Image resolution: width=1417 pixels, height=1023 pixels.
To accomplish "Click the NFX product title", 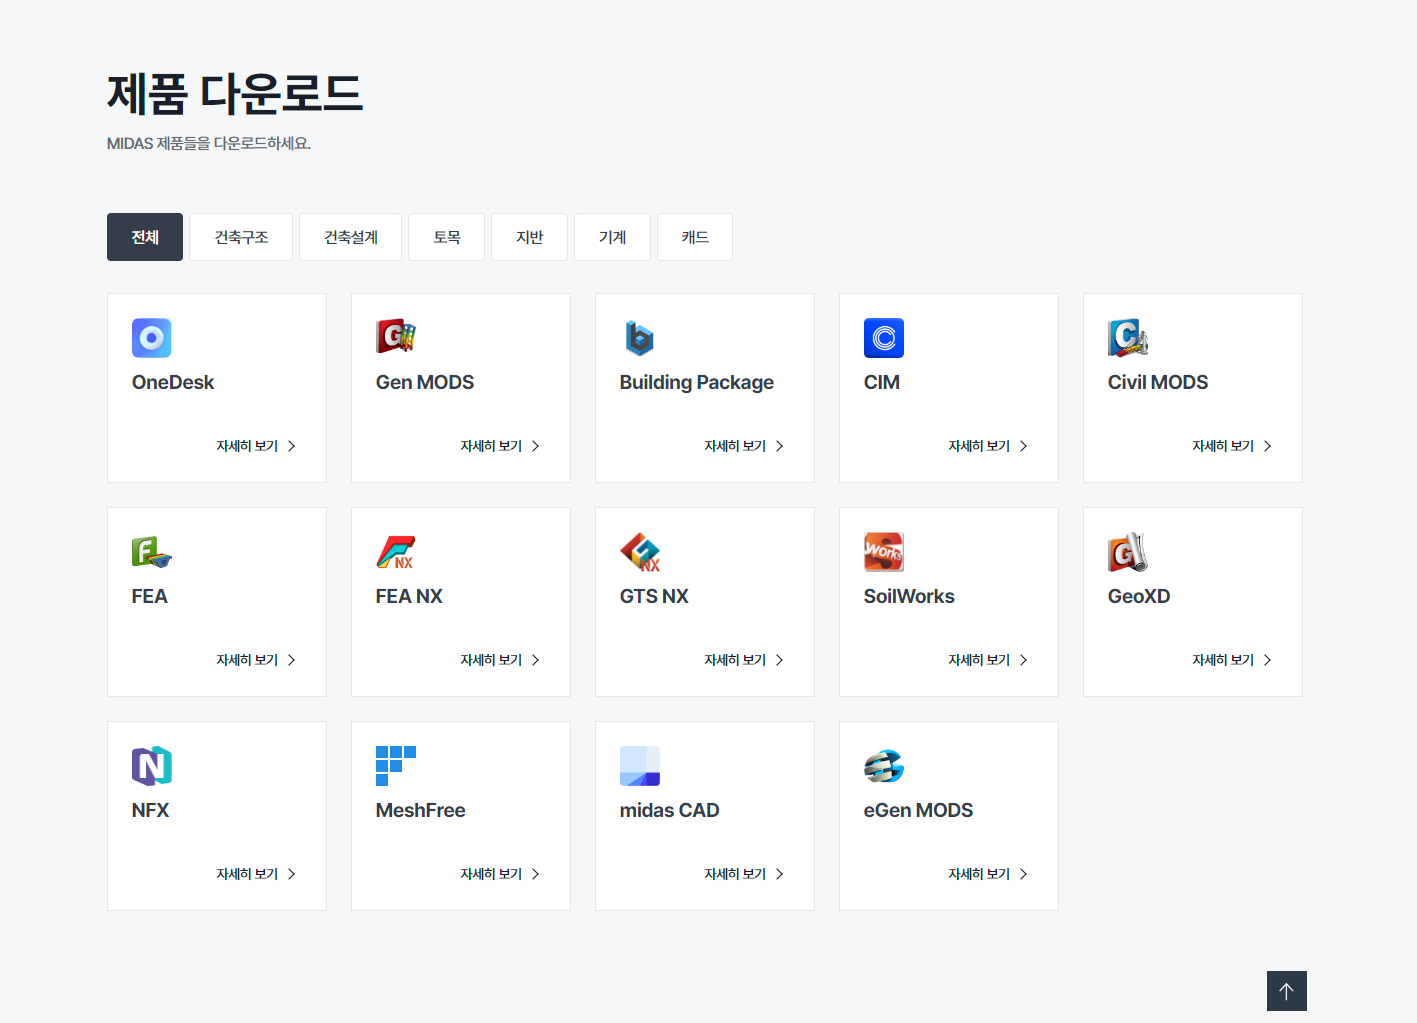I will click(x=151, y=810).
